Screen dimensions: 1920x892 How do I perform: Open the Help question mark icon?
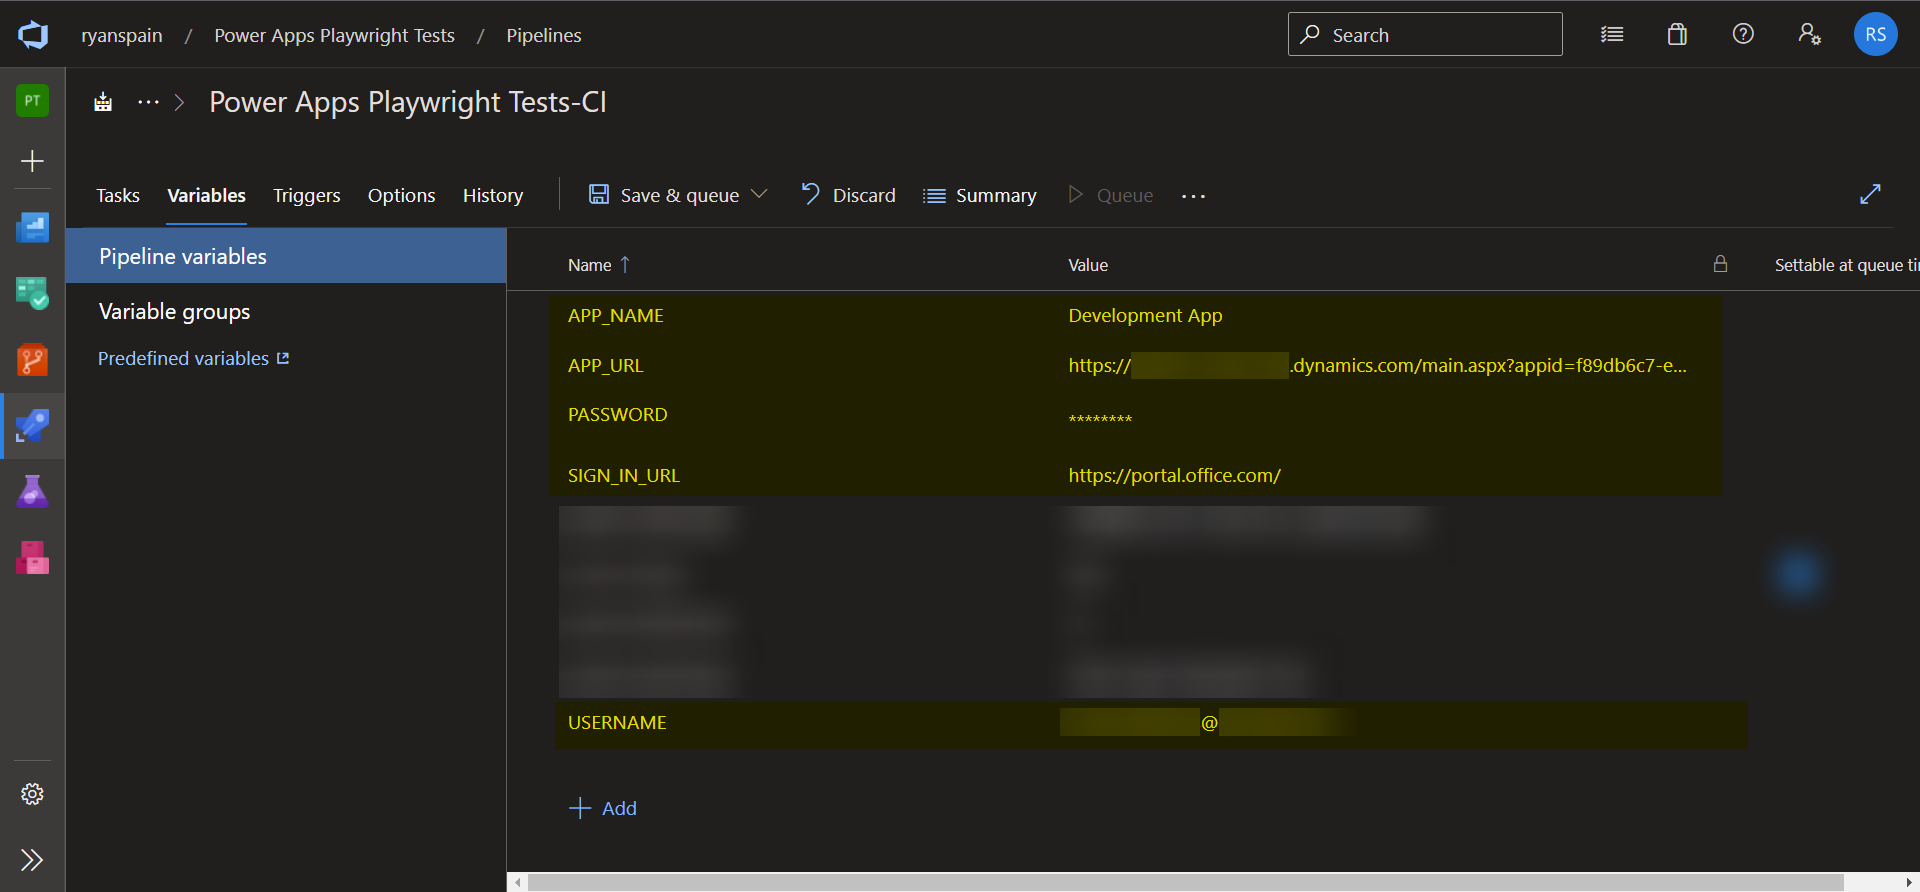click(1743, 34)
